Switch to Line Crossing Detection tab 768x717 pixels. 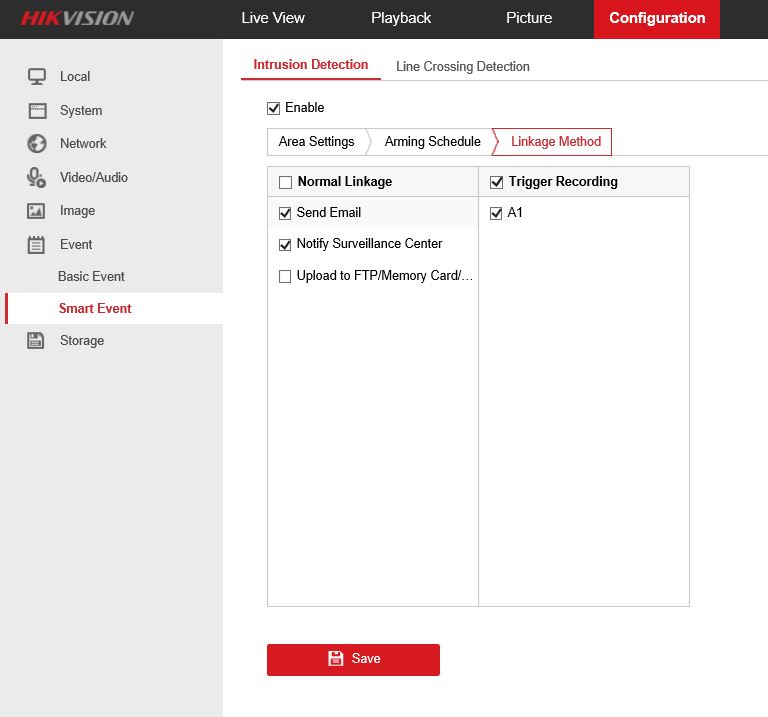tap(462, 66)
